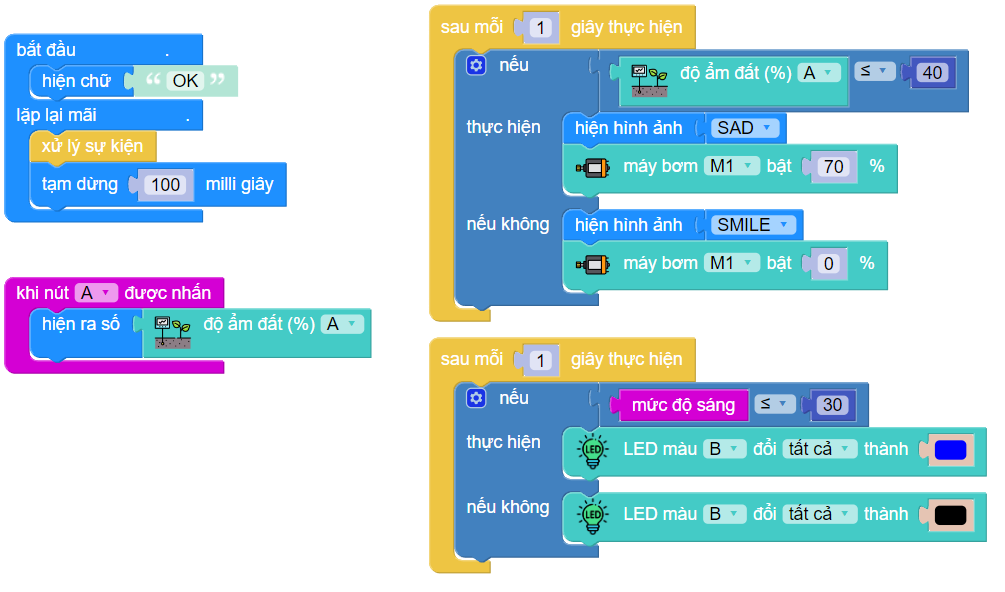Click the gear icon on the brightness if-block

[x=476, y=398]
